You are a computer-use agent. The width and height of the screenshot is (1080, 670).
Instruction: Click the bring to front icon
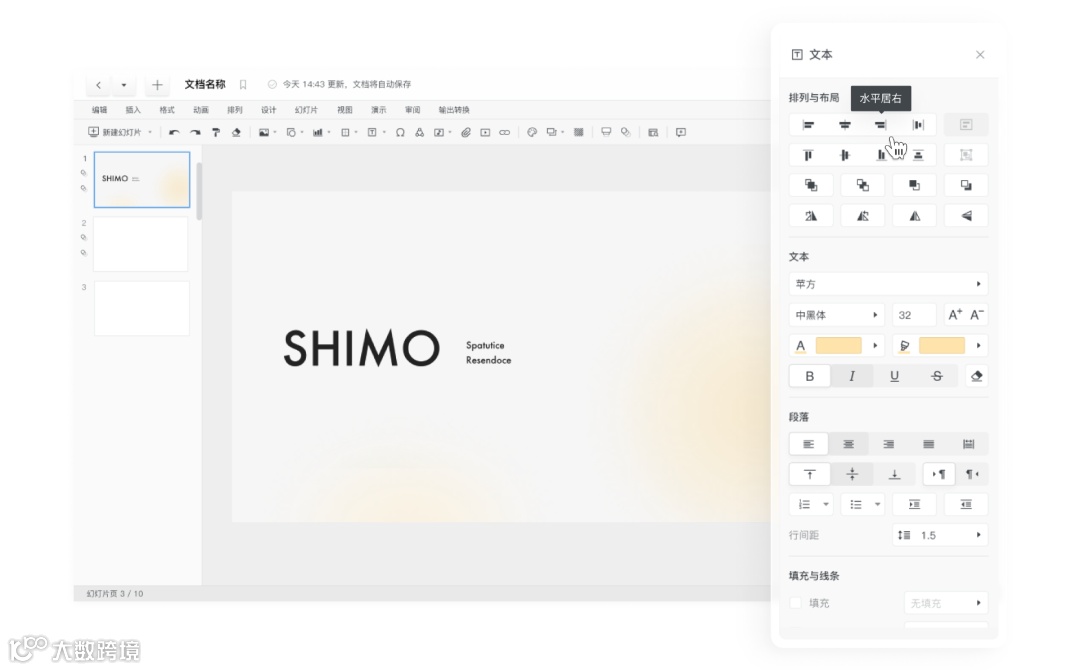click(x=811, y=185)
